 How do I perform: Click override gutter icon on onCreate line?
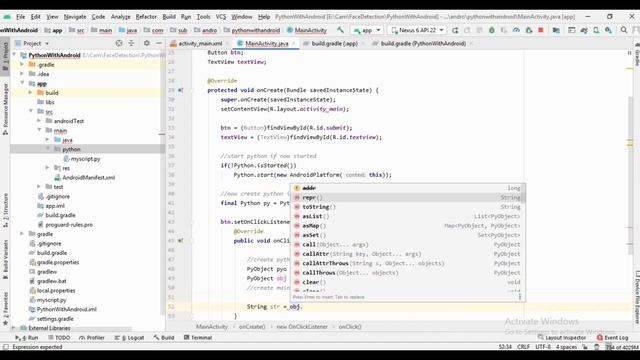pos(180,90)
